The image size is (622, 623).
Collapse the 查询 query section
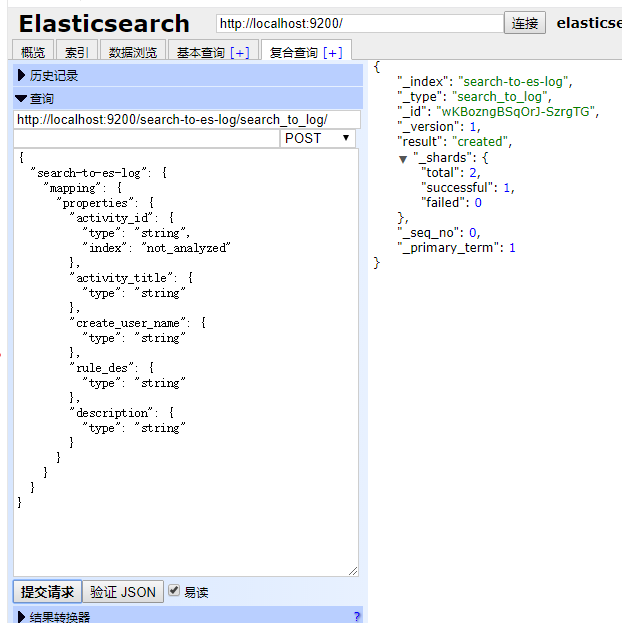188,98
